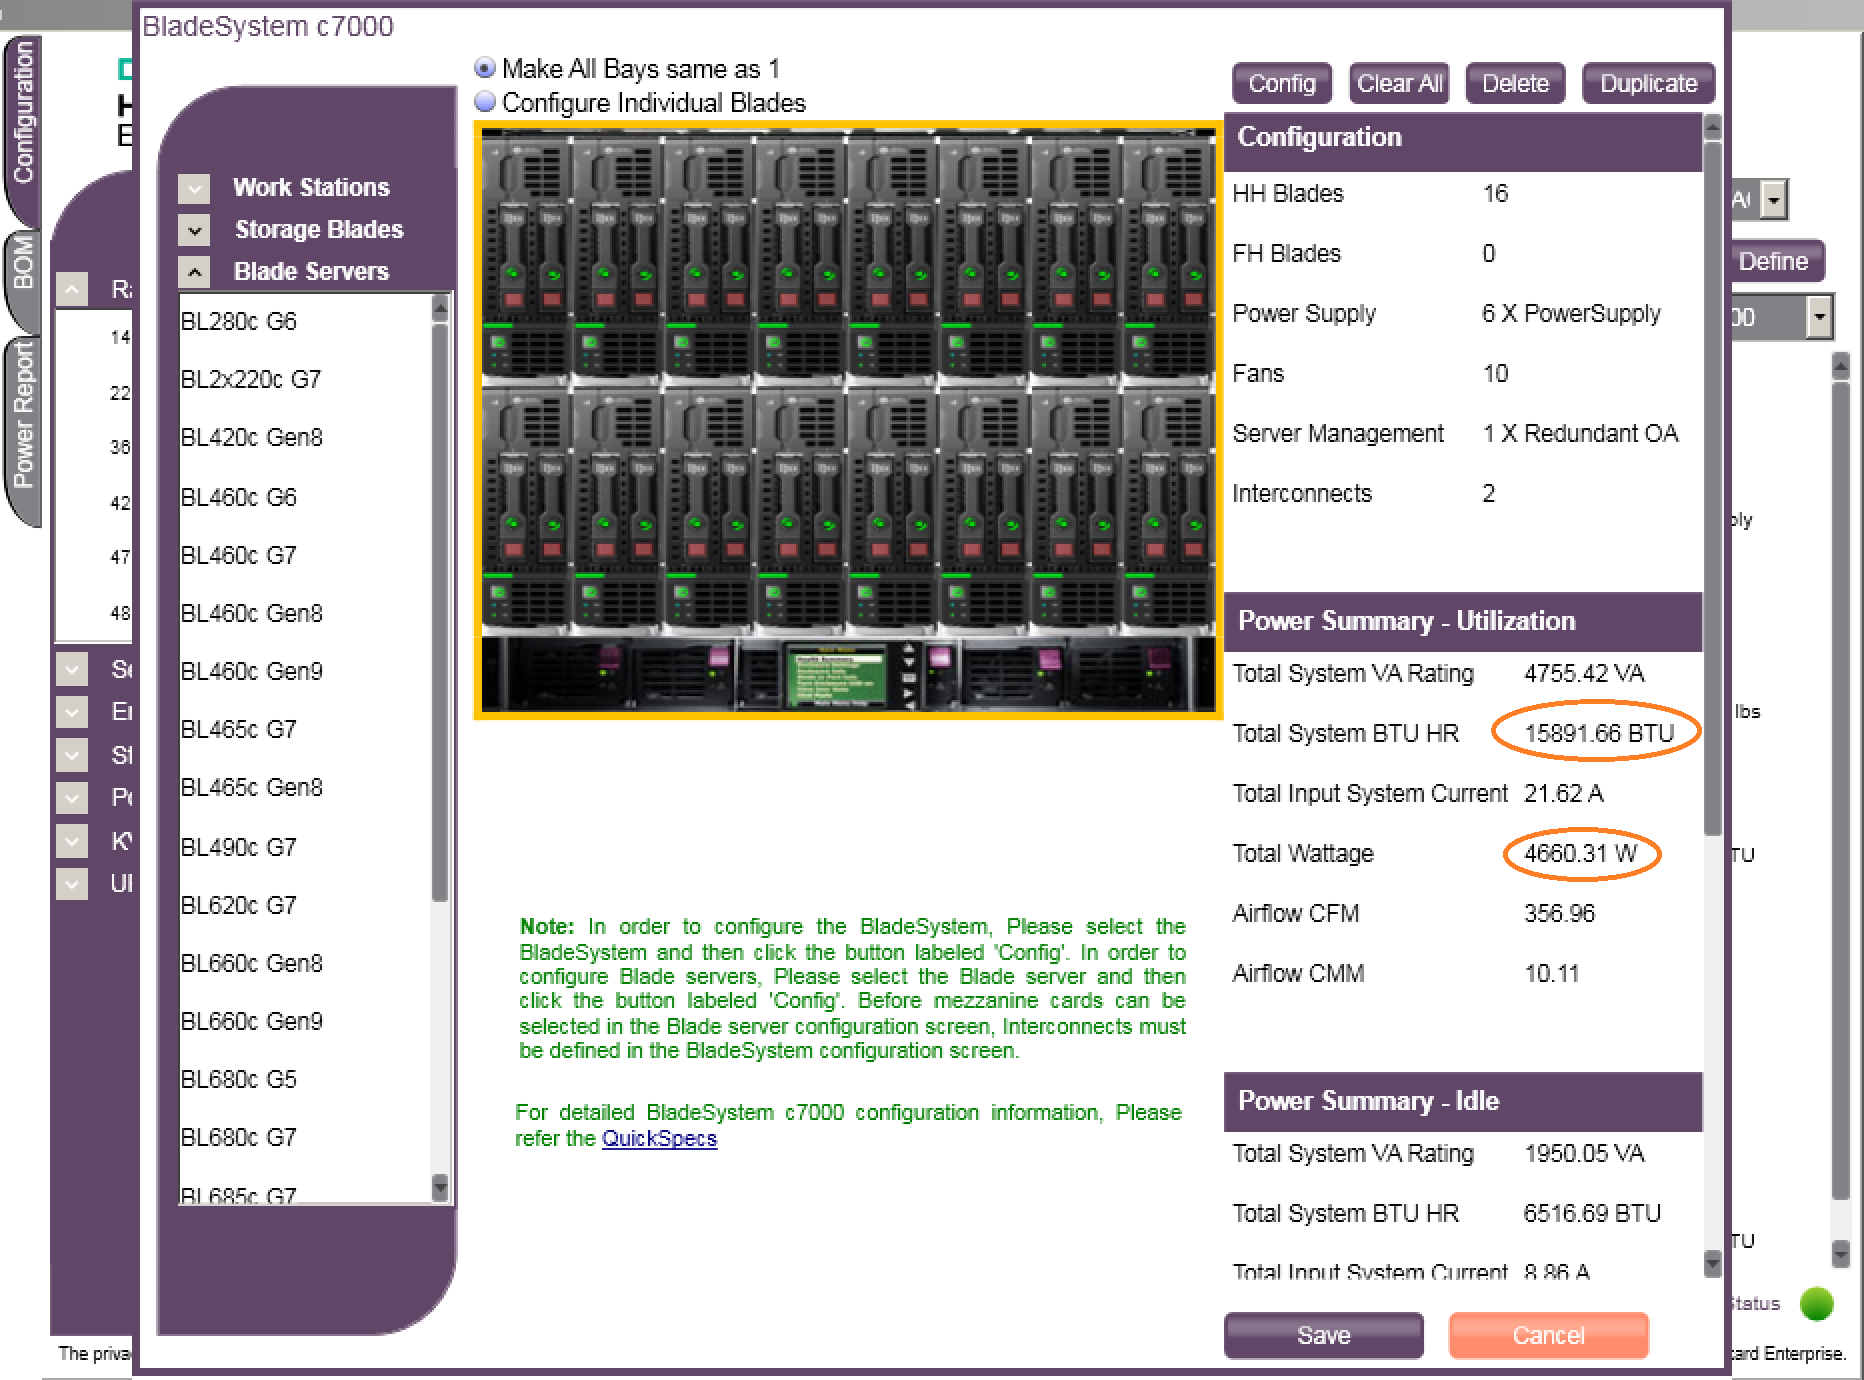Select 'Make All Bays same as 1' radio

485,68
